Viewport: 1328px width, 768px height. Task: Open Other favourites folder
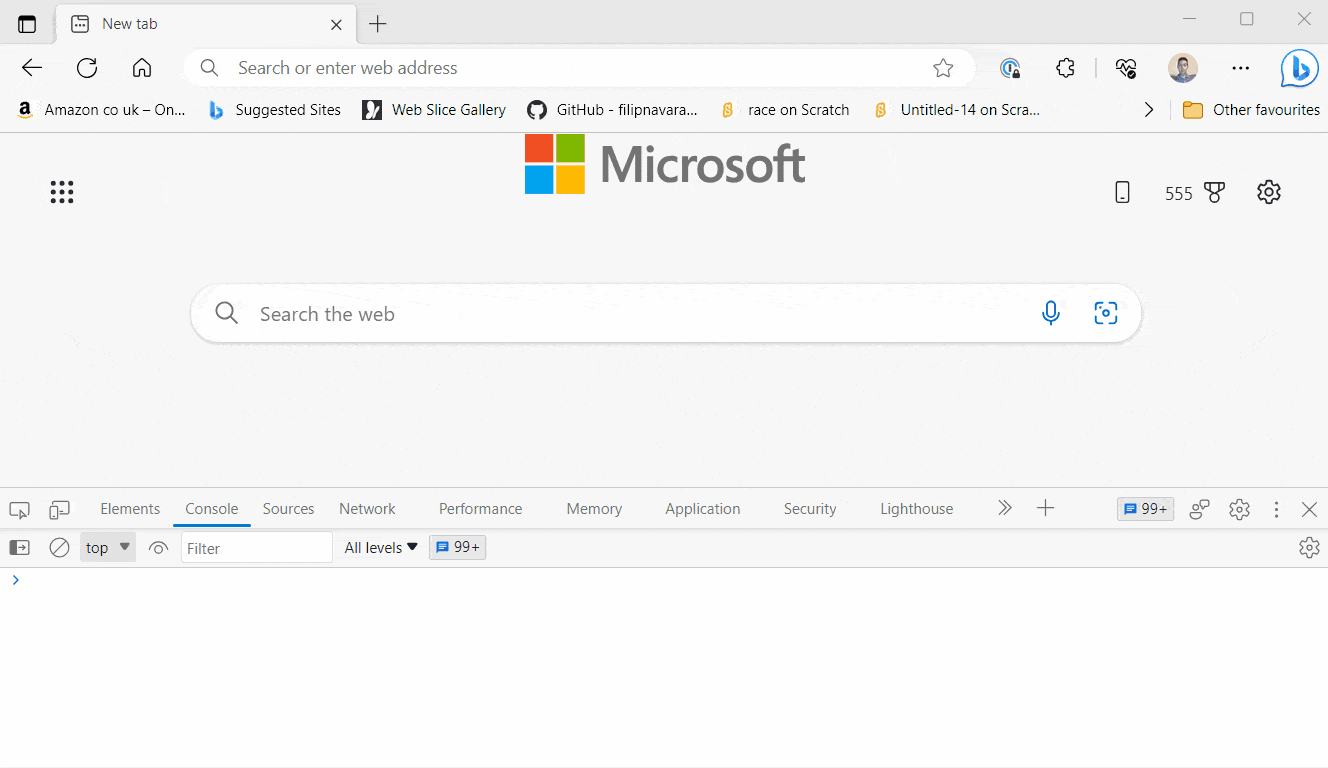tap(1251, 110)
